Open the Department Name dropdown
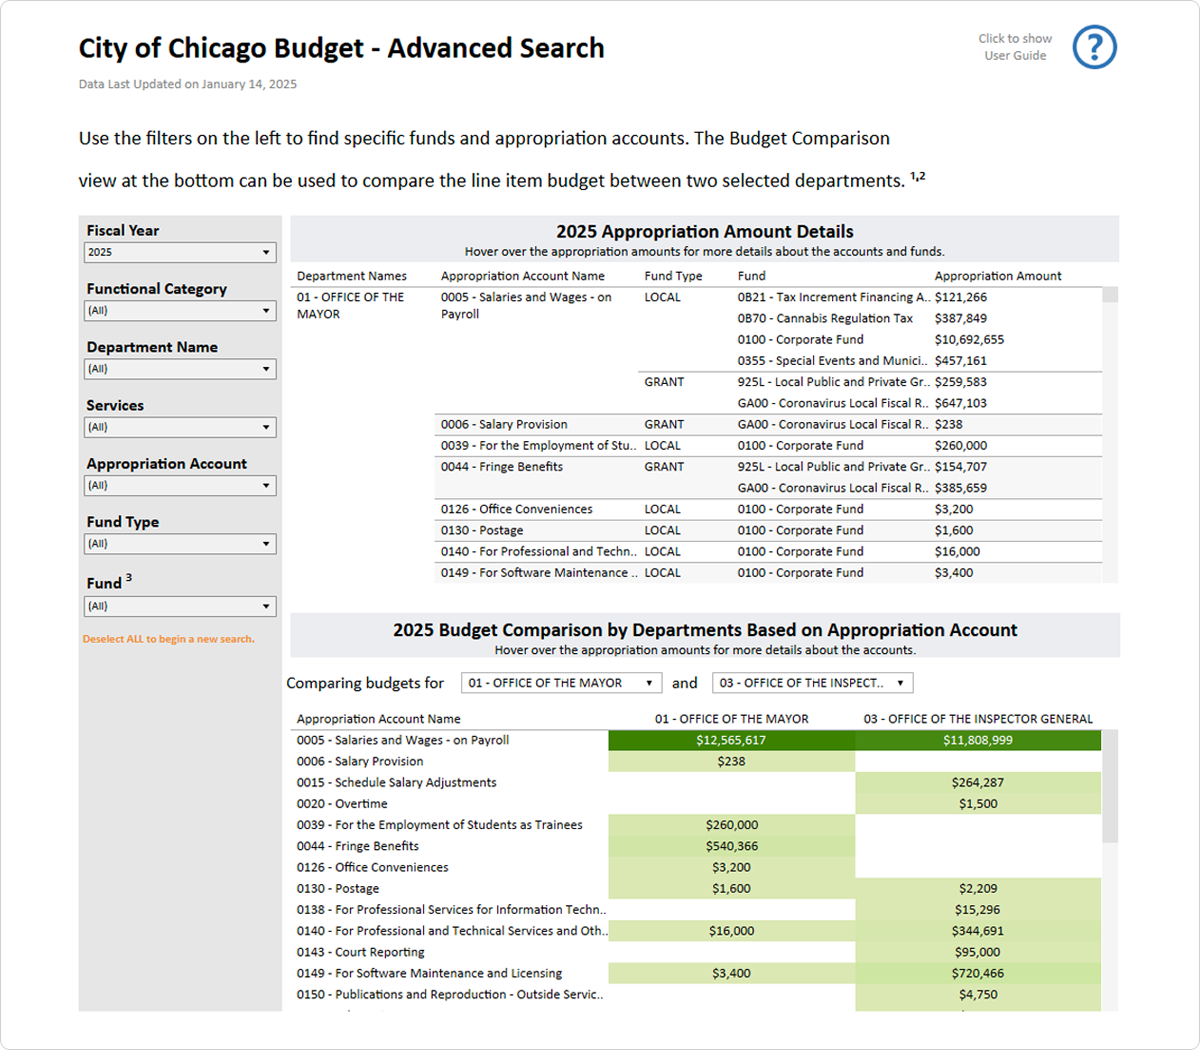Viewport: 1200px width, 1050px height. [x=180, y=369]
